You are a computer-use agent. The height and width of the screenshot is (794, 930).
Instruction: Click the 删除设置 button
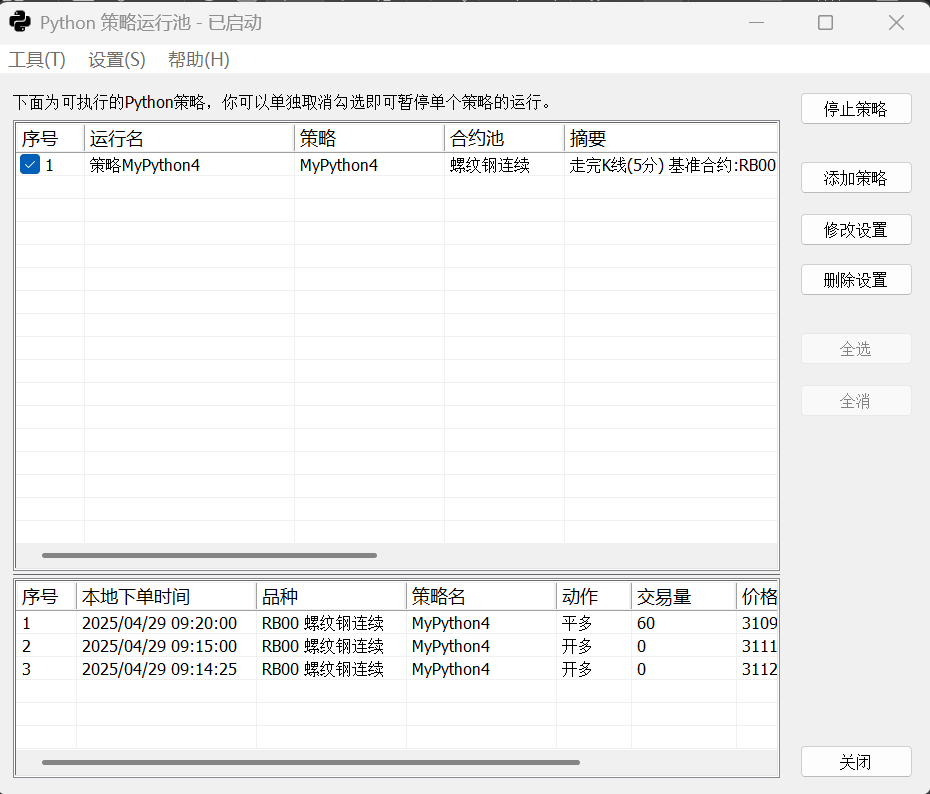click(x=855, y=280)
